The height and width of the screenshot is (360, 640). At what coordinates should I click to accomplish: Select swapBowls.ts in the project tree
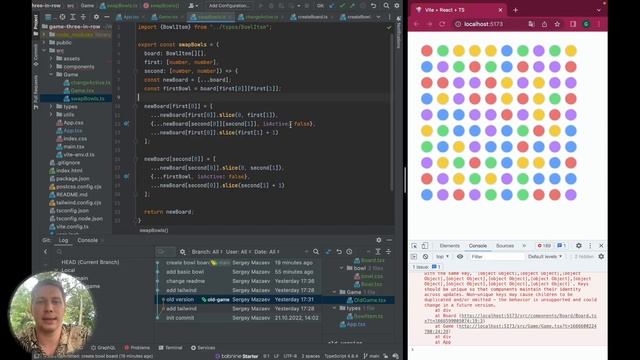point(84,99)
